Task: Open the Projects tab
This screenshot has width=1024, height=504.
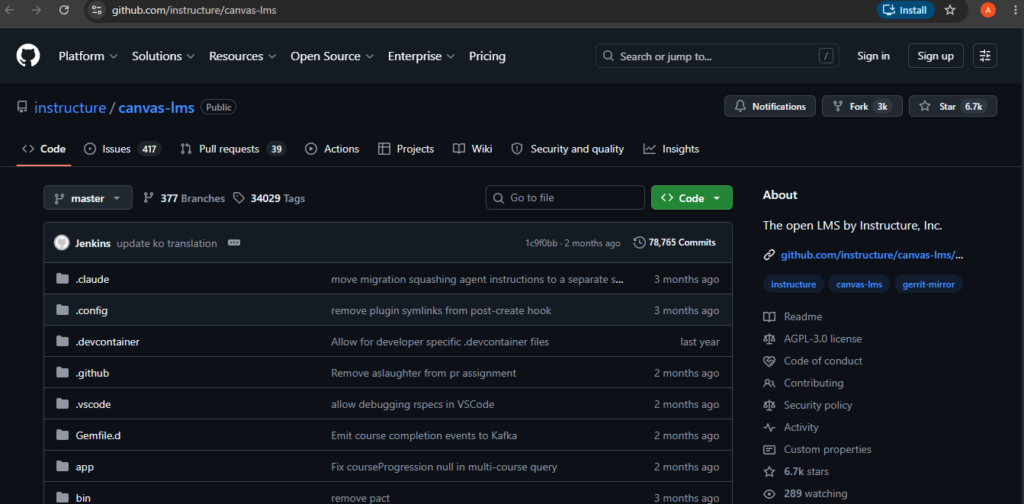Action: tap(406, 149)
